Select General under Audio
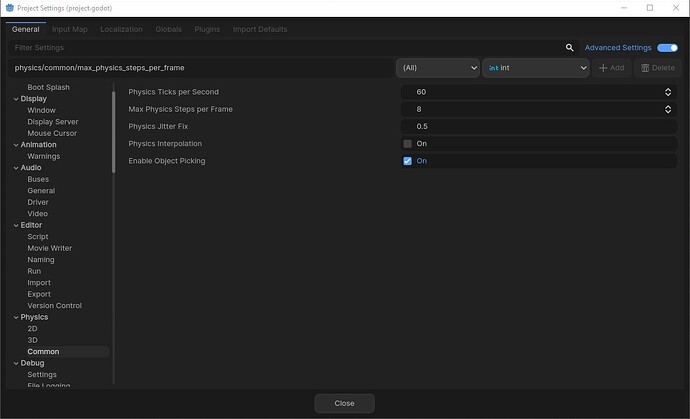The height and width of the screenshot is (419, 690). coord(41,191)
